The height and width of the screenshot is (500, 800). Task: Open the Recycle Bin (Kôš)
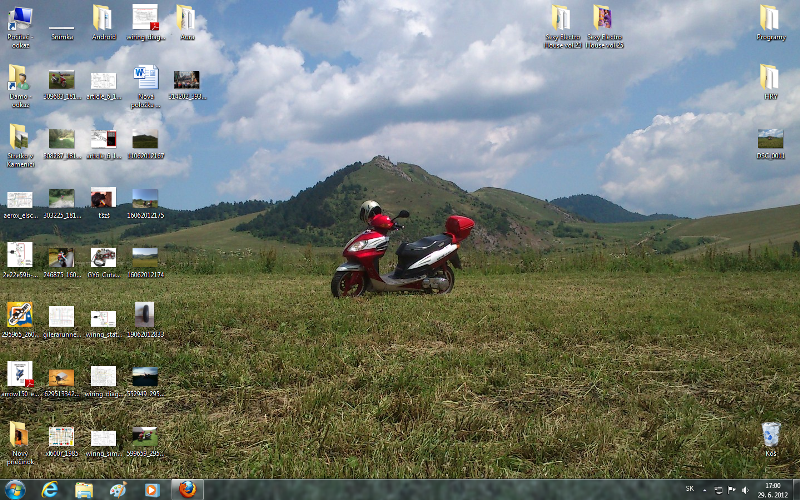pyautogui.click(x=770, y=435)
